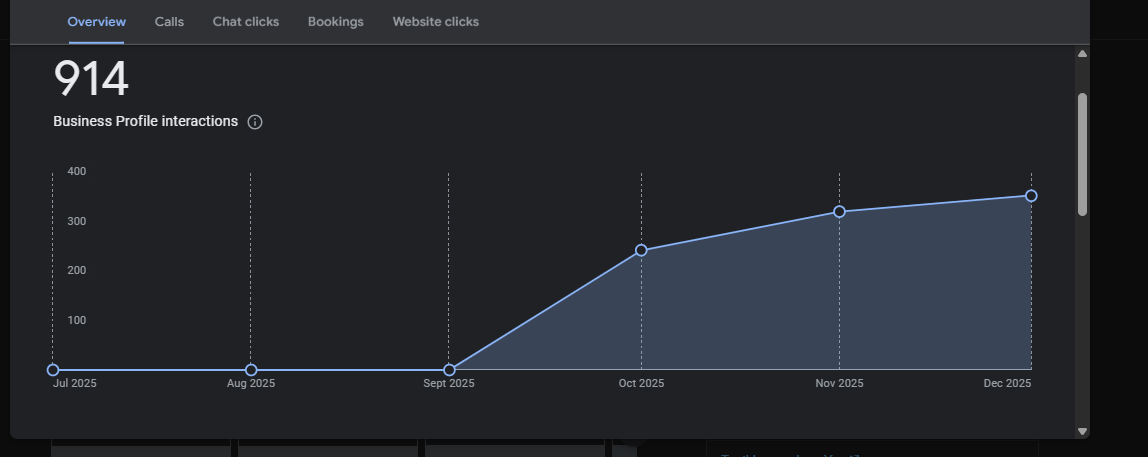
Task: Choose the Dec 2025 data point
Action: 1031,196
